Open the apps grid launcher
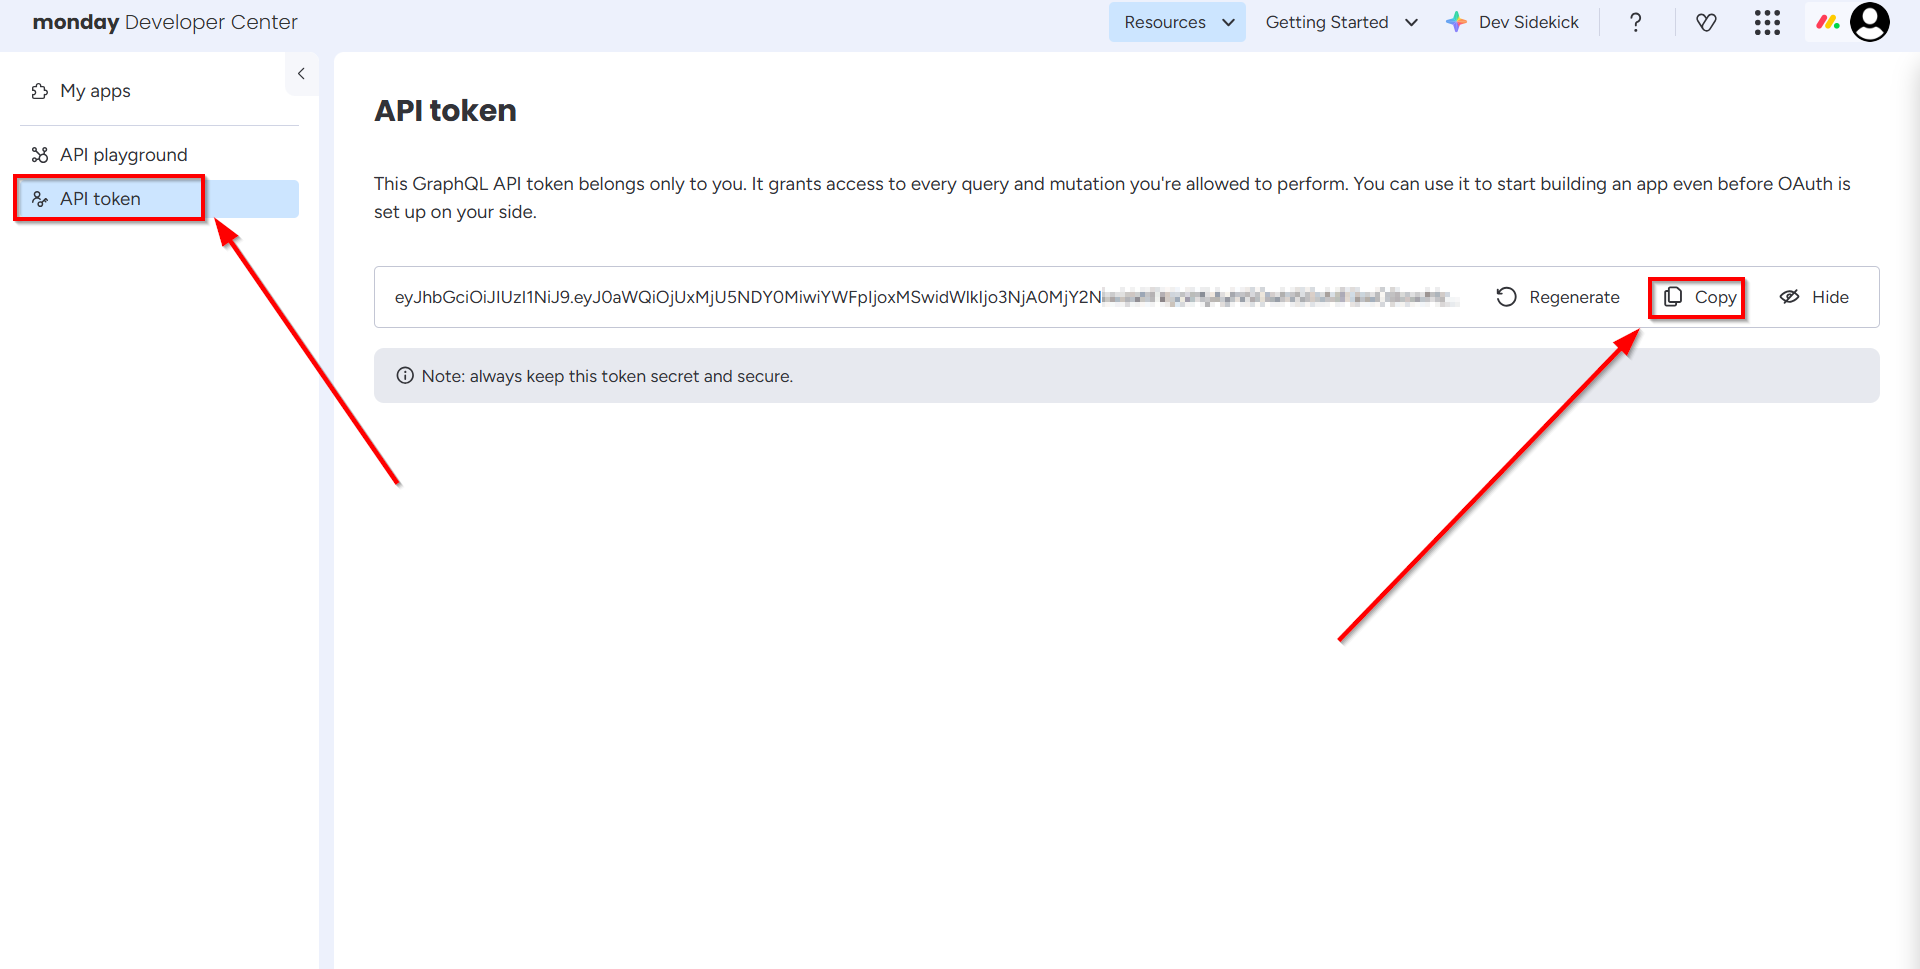The height and width of the screenshot is (969, 1920). pyautogui.click(x=1768, y=22)
